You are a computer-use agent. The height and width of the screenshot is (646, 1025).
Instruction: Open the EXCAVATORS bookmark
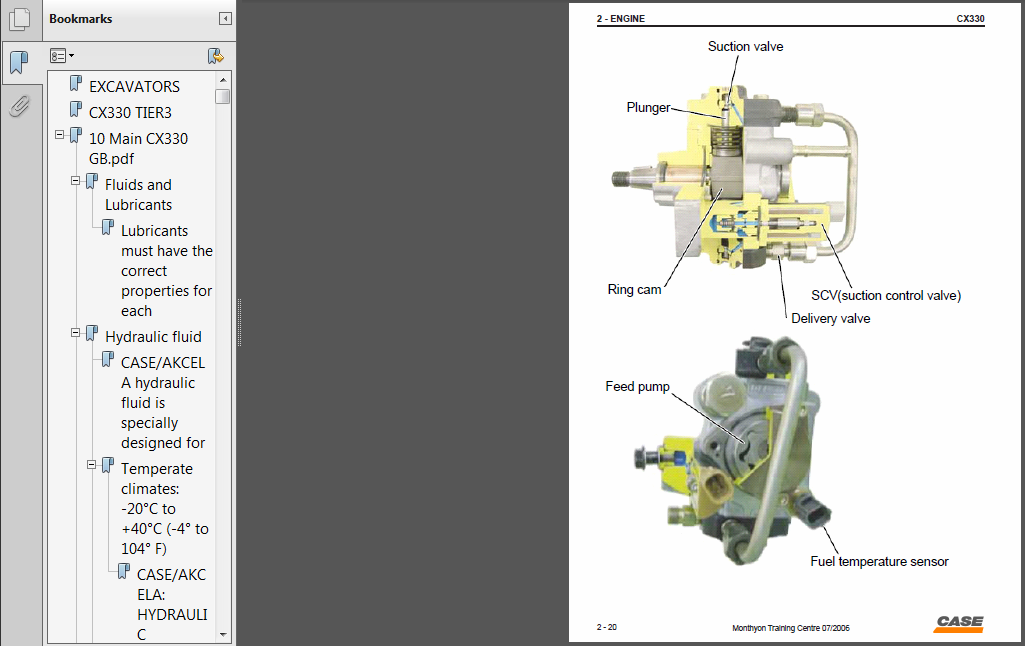tap(134, 86)
